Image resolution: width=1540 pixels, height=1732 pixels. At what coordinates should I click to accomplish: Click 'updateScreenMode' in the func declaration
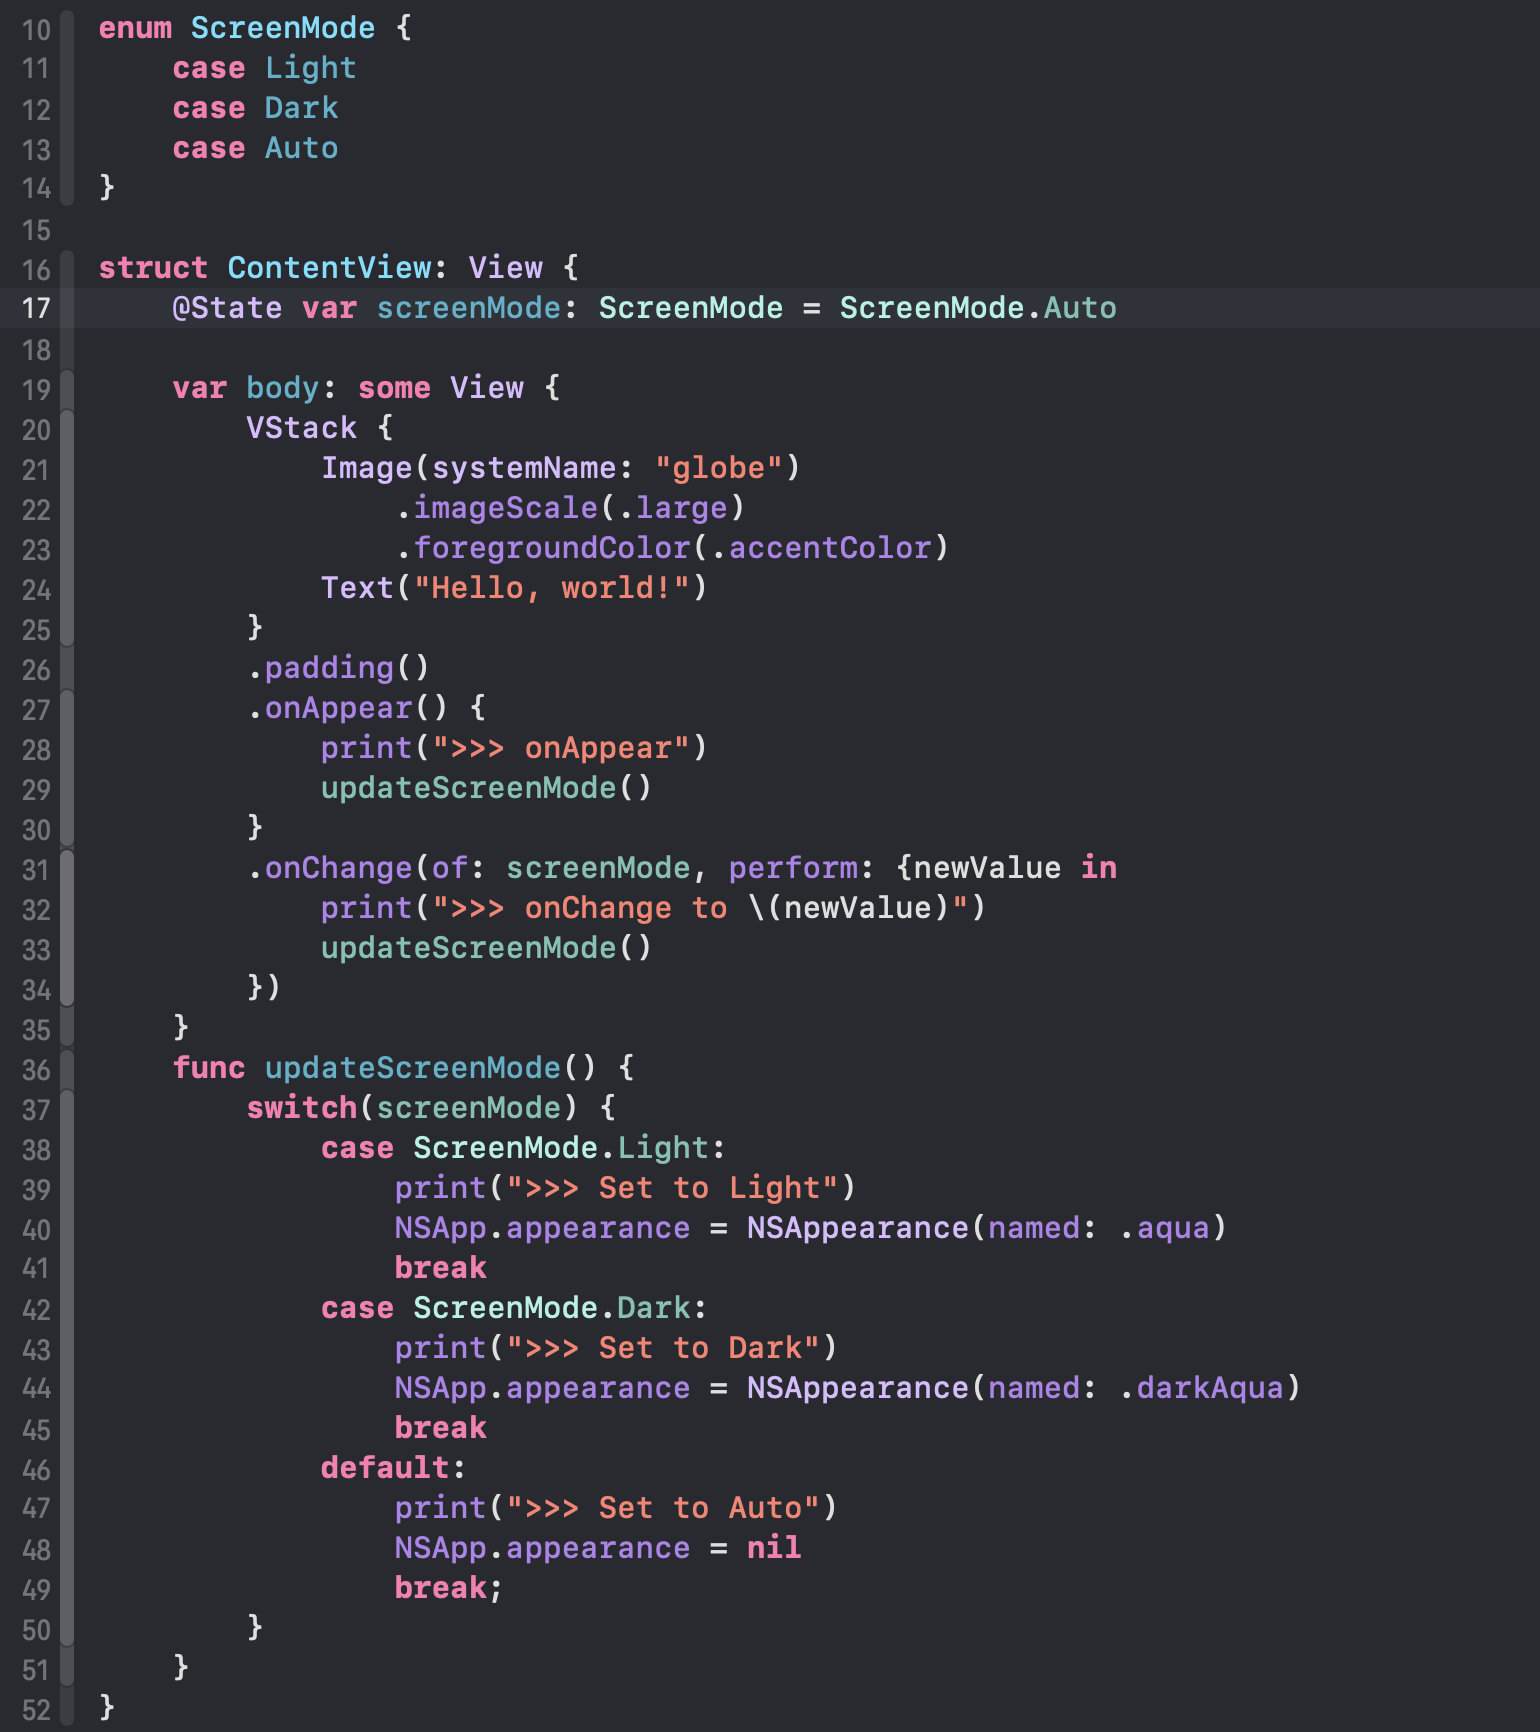tap(413, 1068)
